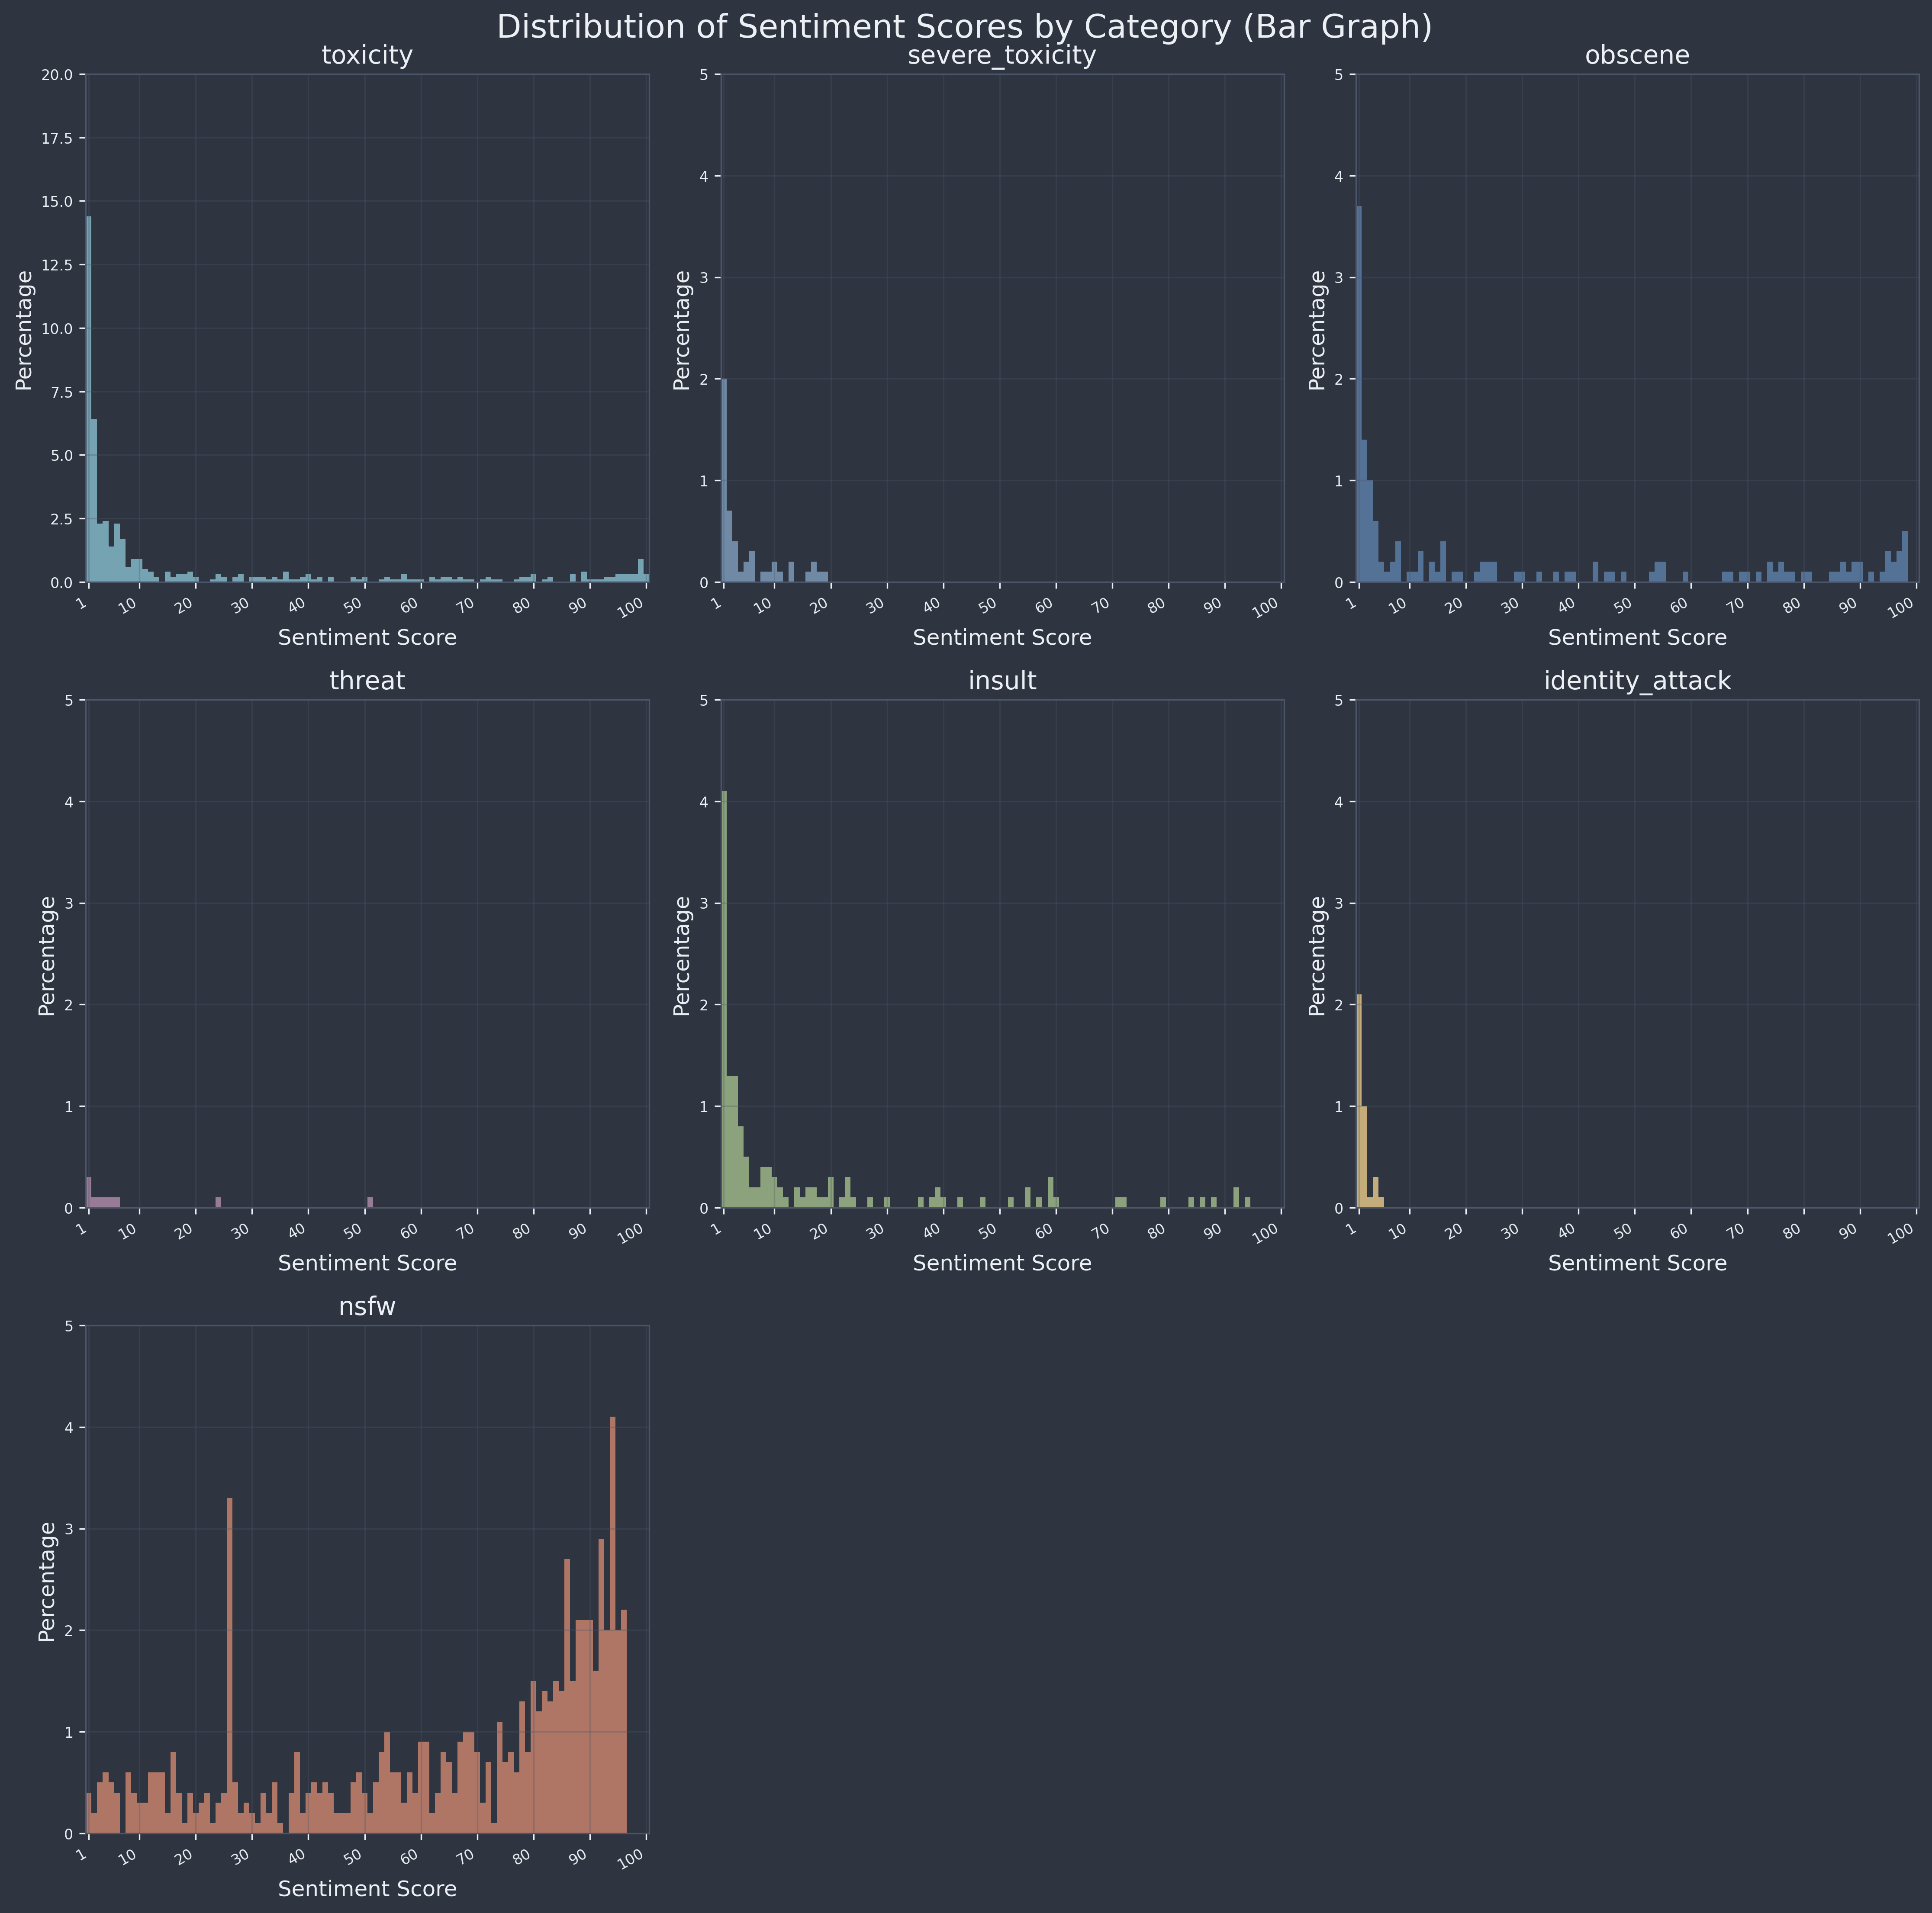The image size is (1932, 1913).
Task: Click the severe_toxicity bar near score 17
Action: tap(814, 572)
